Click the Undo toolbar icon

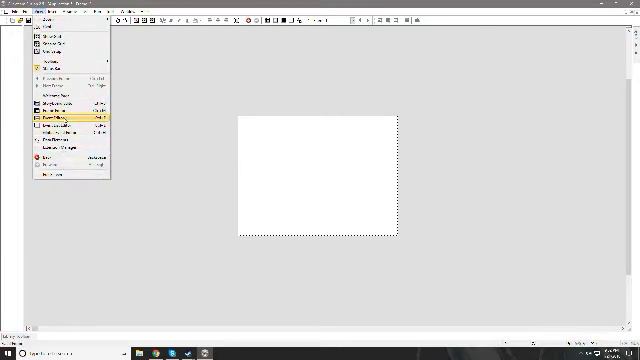[x=118, y=20]
